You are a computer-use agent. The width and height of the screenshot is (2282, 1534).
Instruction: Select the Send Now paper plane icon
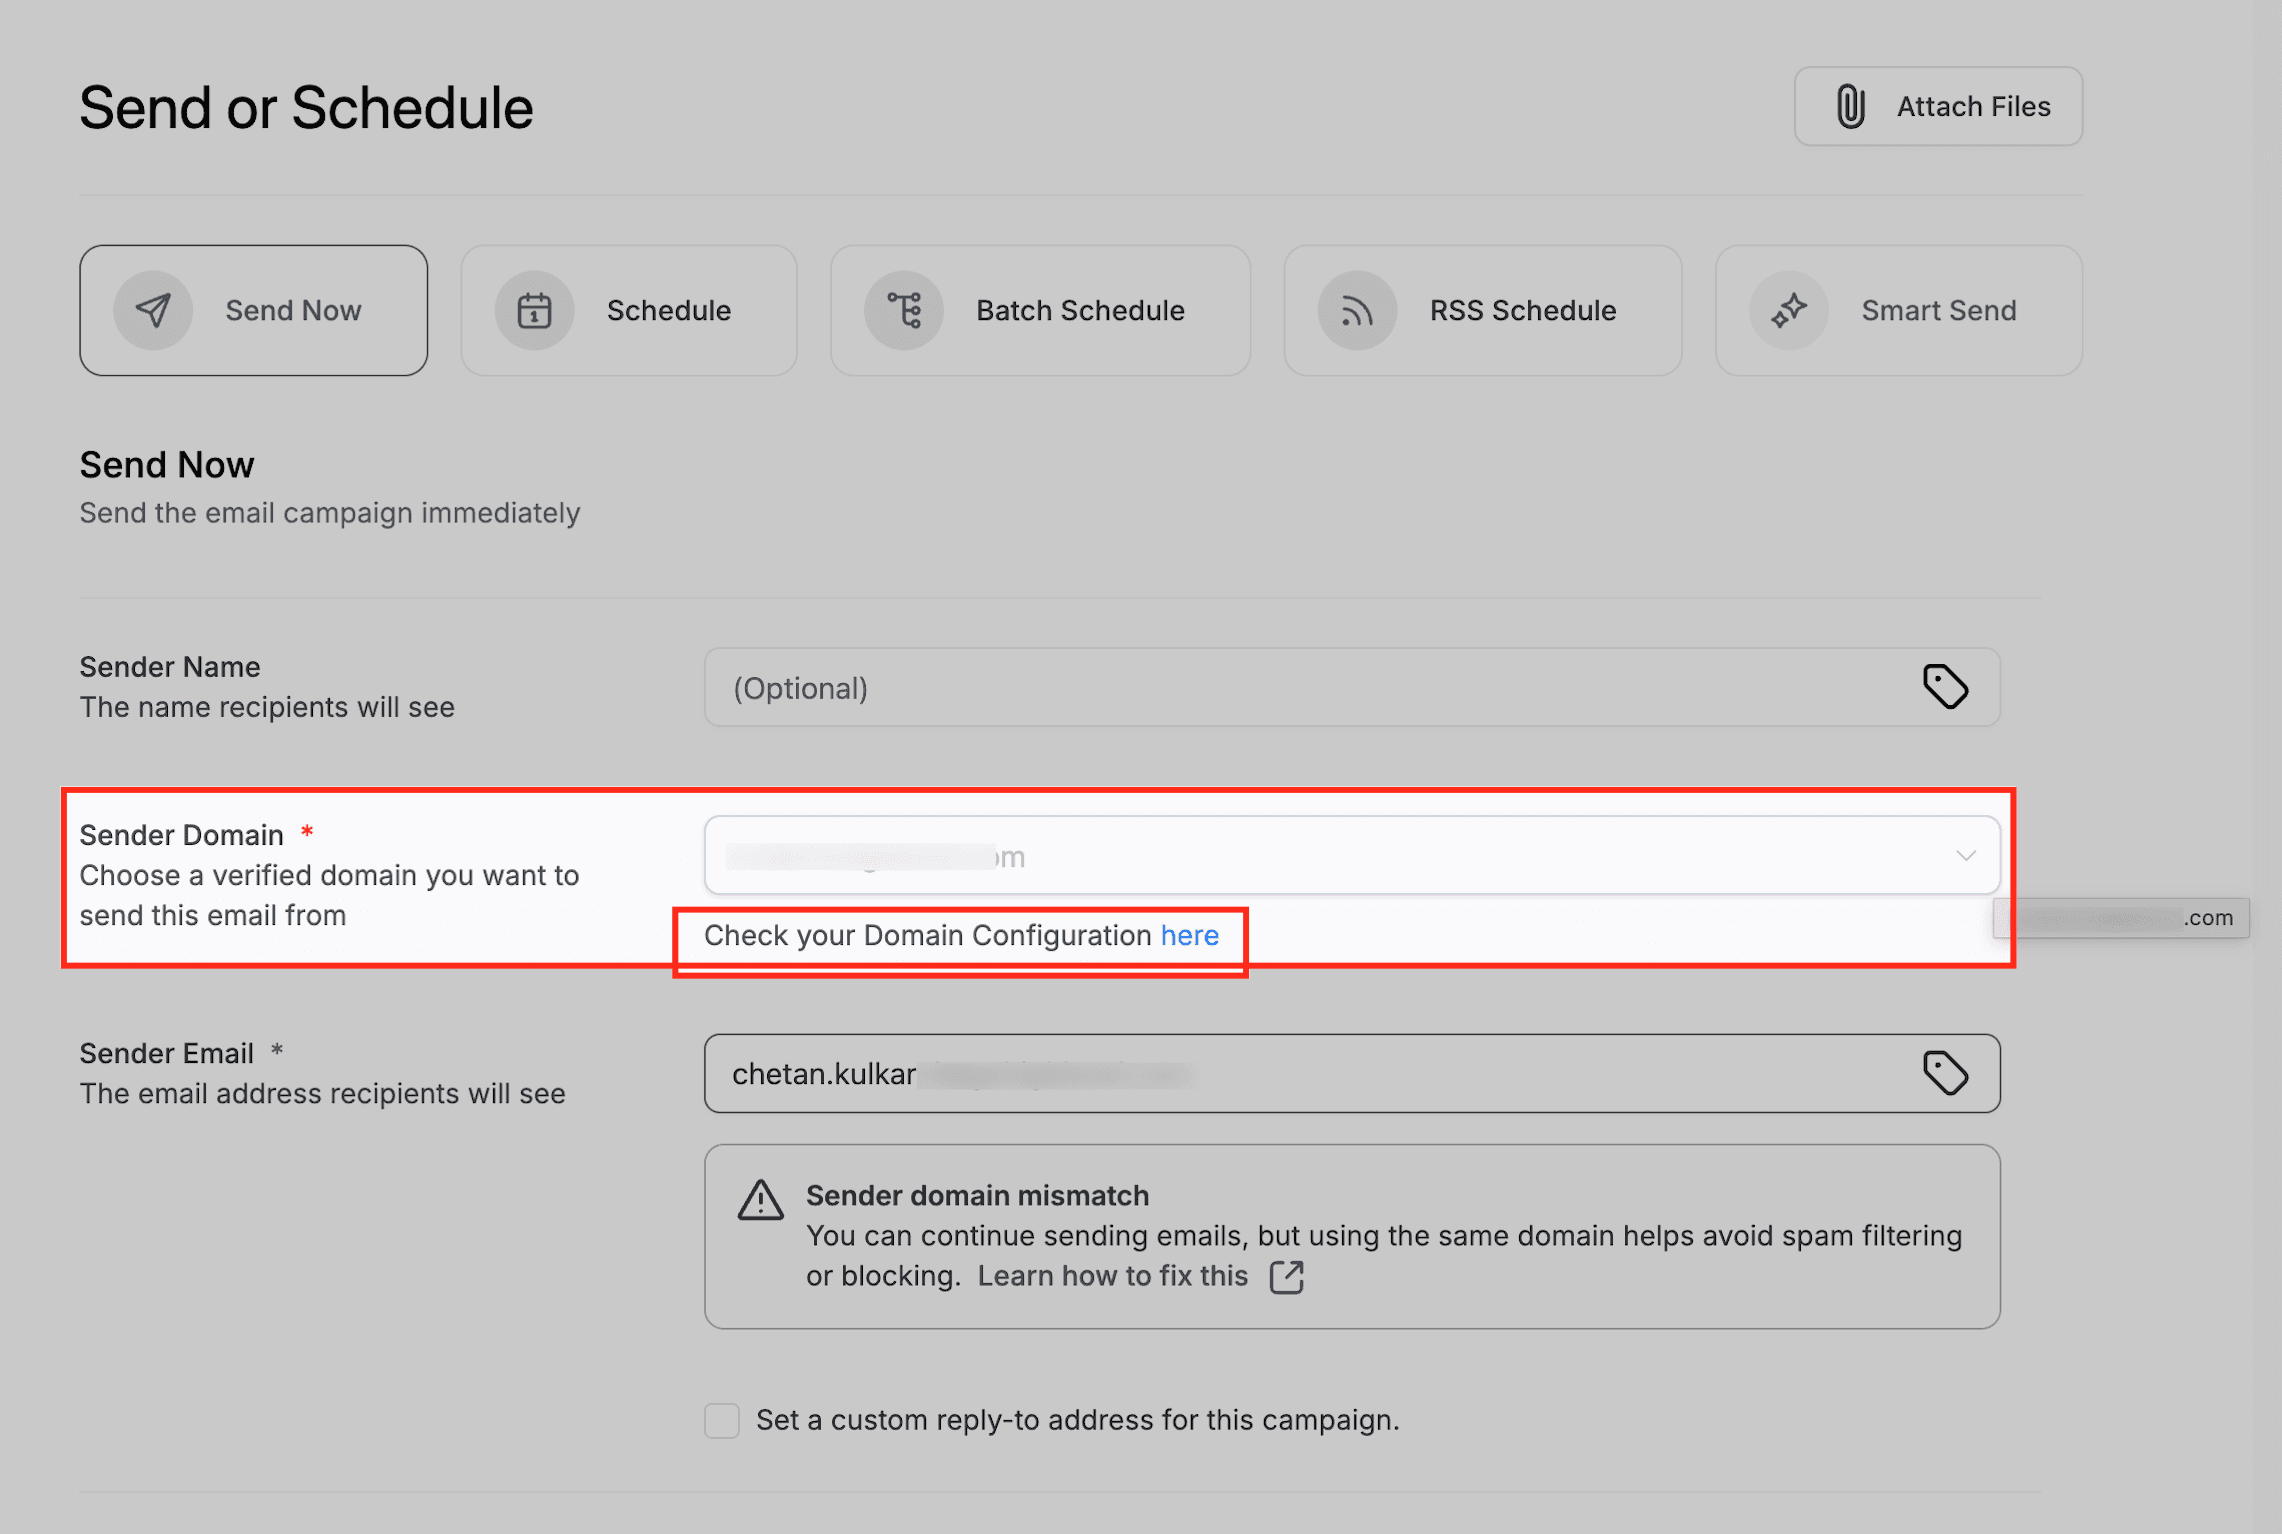point(152,310)
